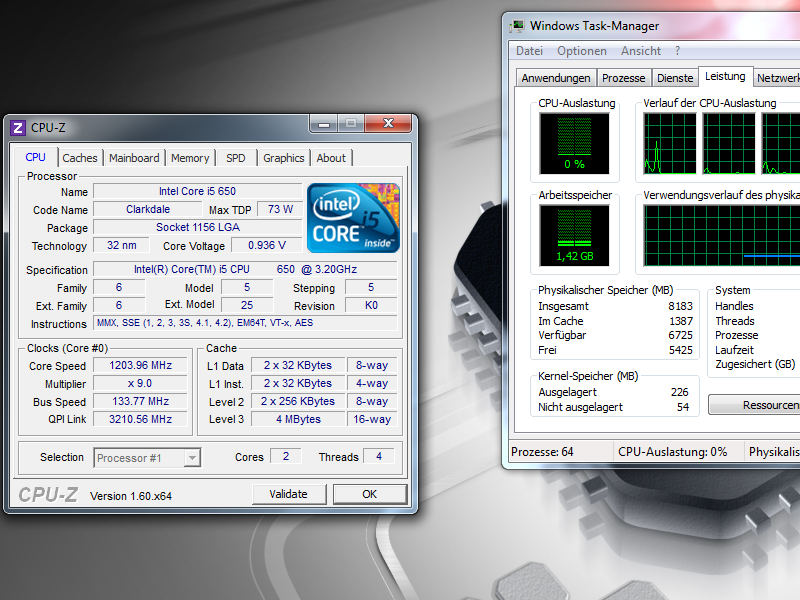800x600 pixels.
Task: Open the Datei menu in Task-Manager
Action: coord(529,51)
